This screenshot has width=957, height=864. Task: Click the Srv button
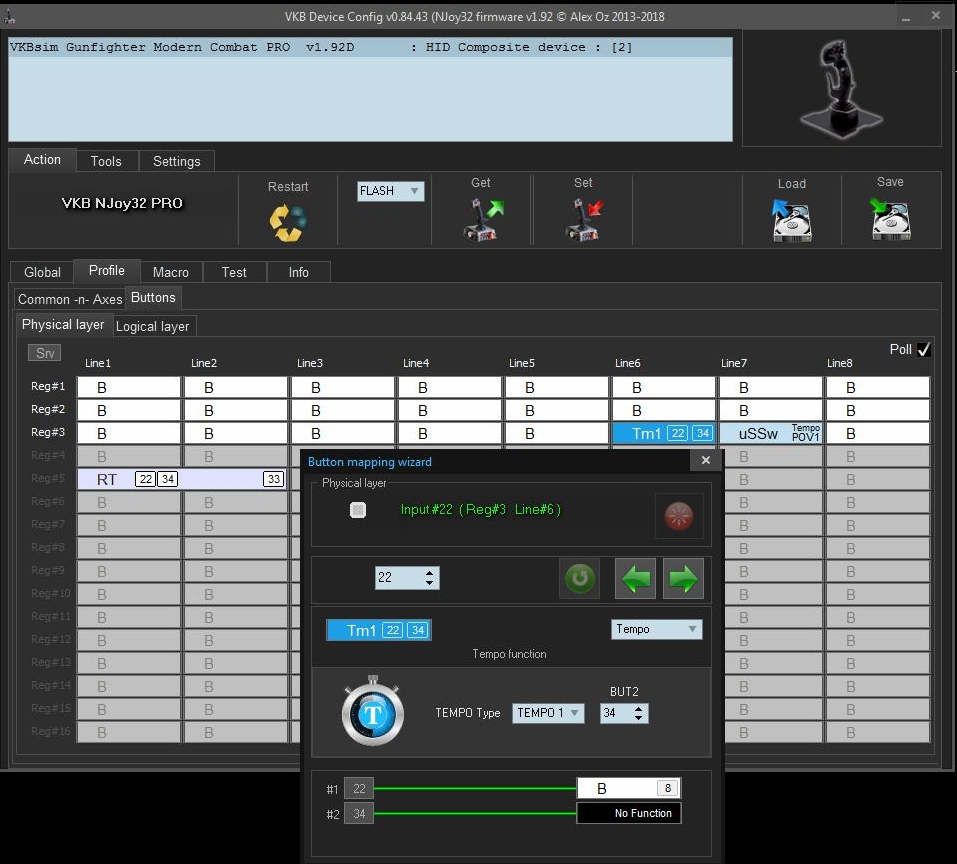tap(45, 353)
